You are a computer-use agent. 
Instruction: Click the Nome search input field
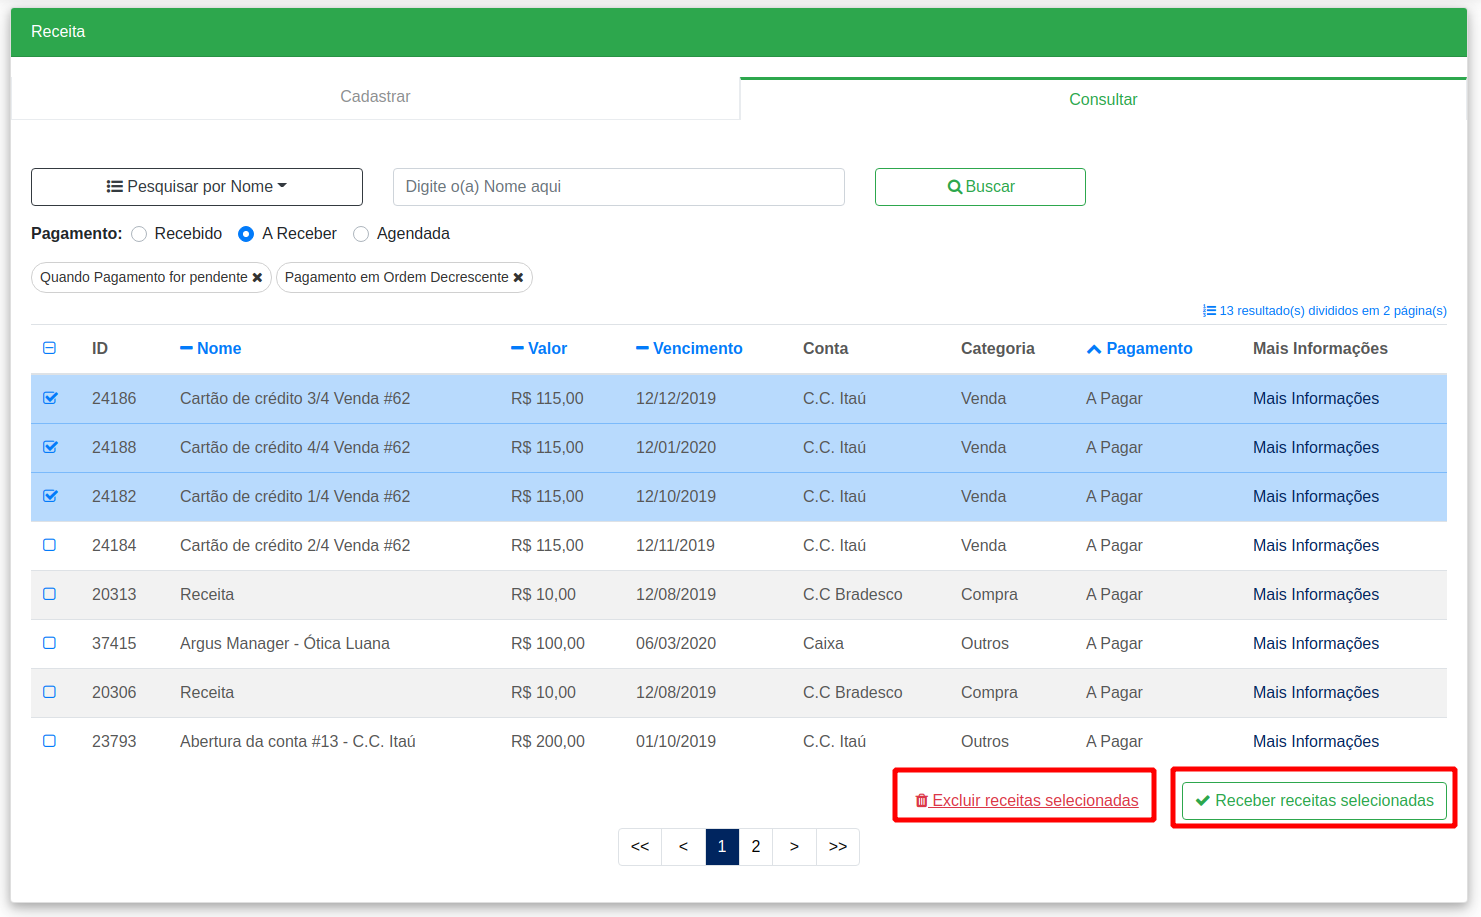(619, 187)
